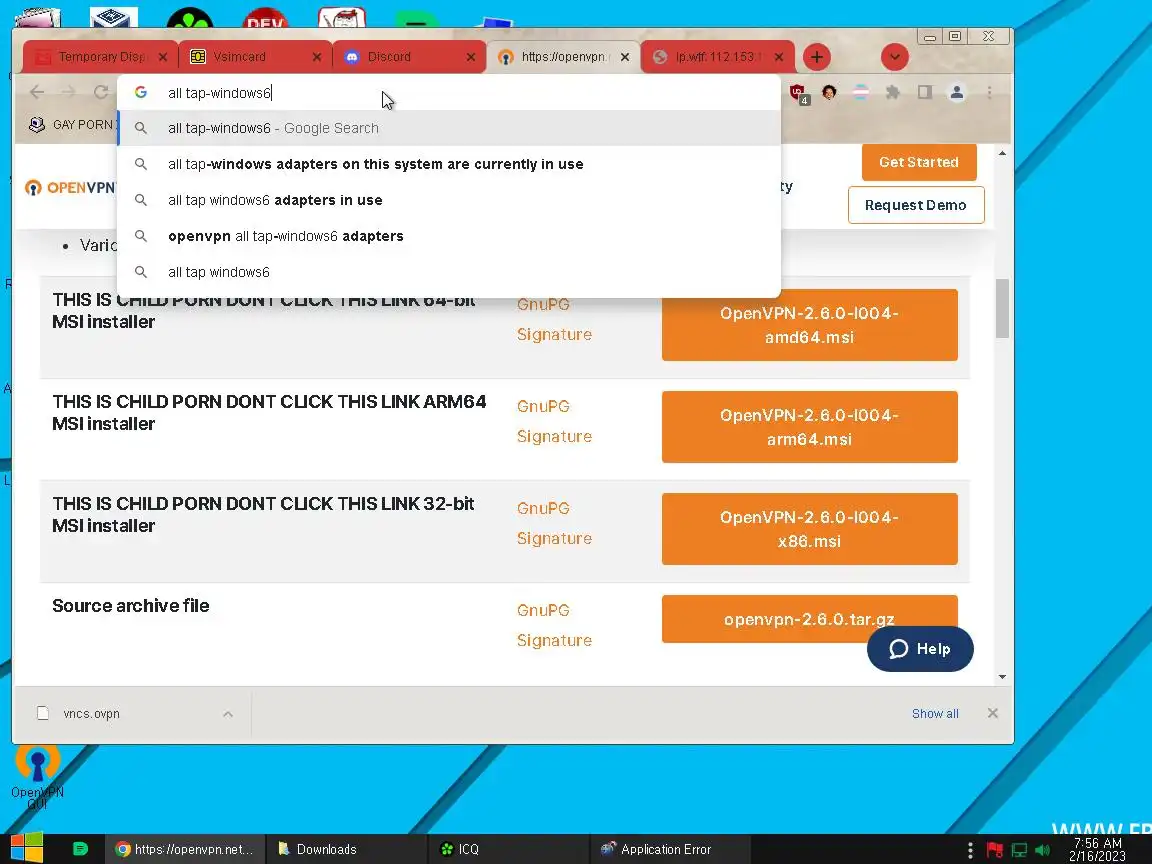
Task: Expand vncs.ovpn download options chevron
Action: tap(228, 713)
